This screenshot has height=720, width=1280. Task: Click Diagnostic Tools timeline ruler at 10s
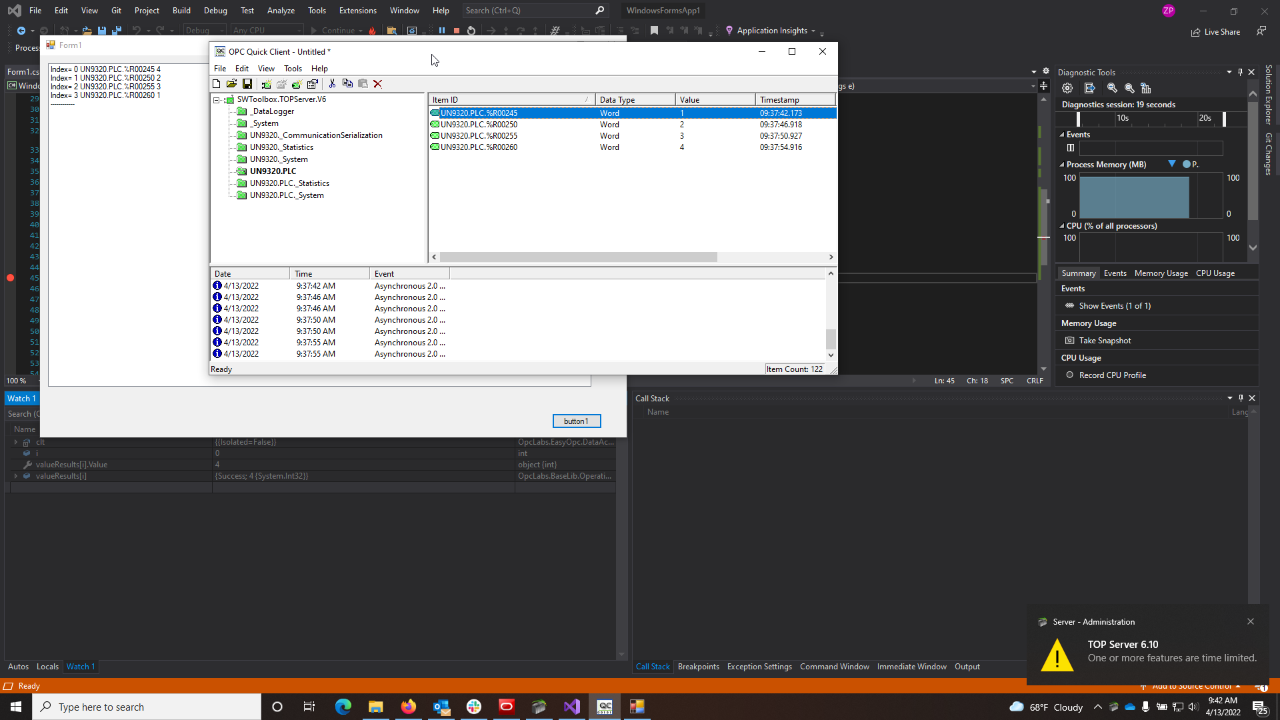coord(1123,118)
